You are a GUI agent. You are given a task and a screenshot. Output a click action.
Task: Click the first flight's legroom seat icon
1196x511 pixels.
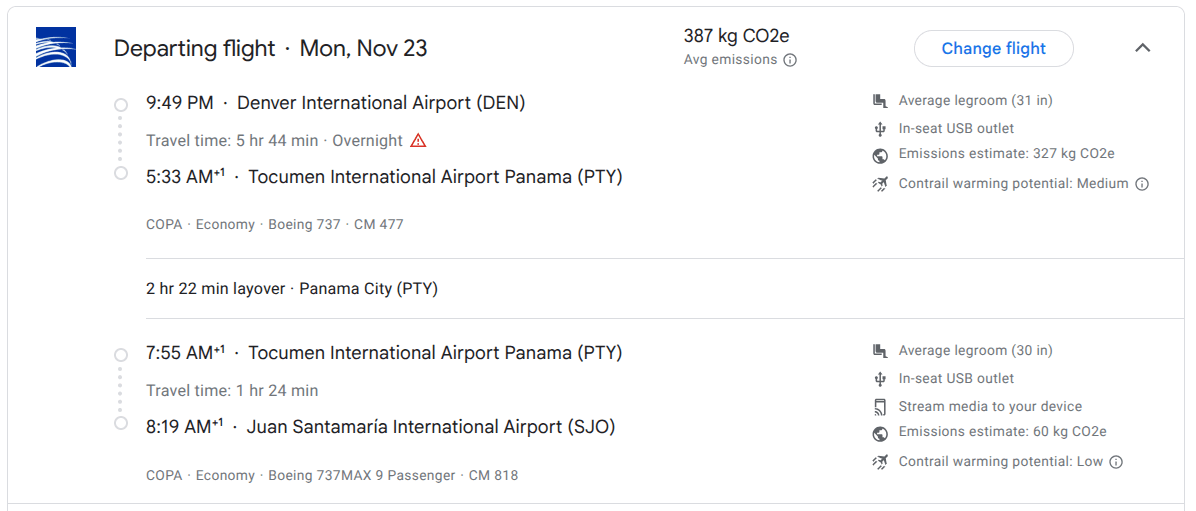click(x=880, y=101)
